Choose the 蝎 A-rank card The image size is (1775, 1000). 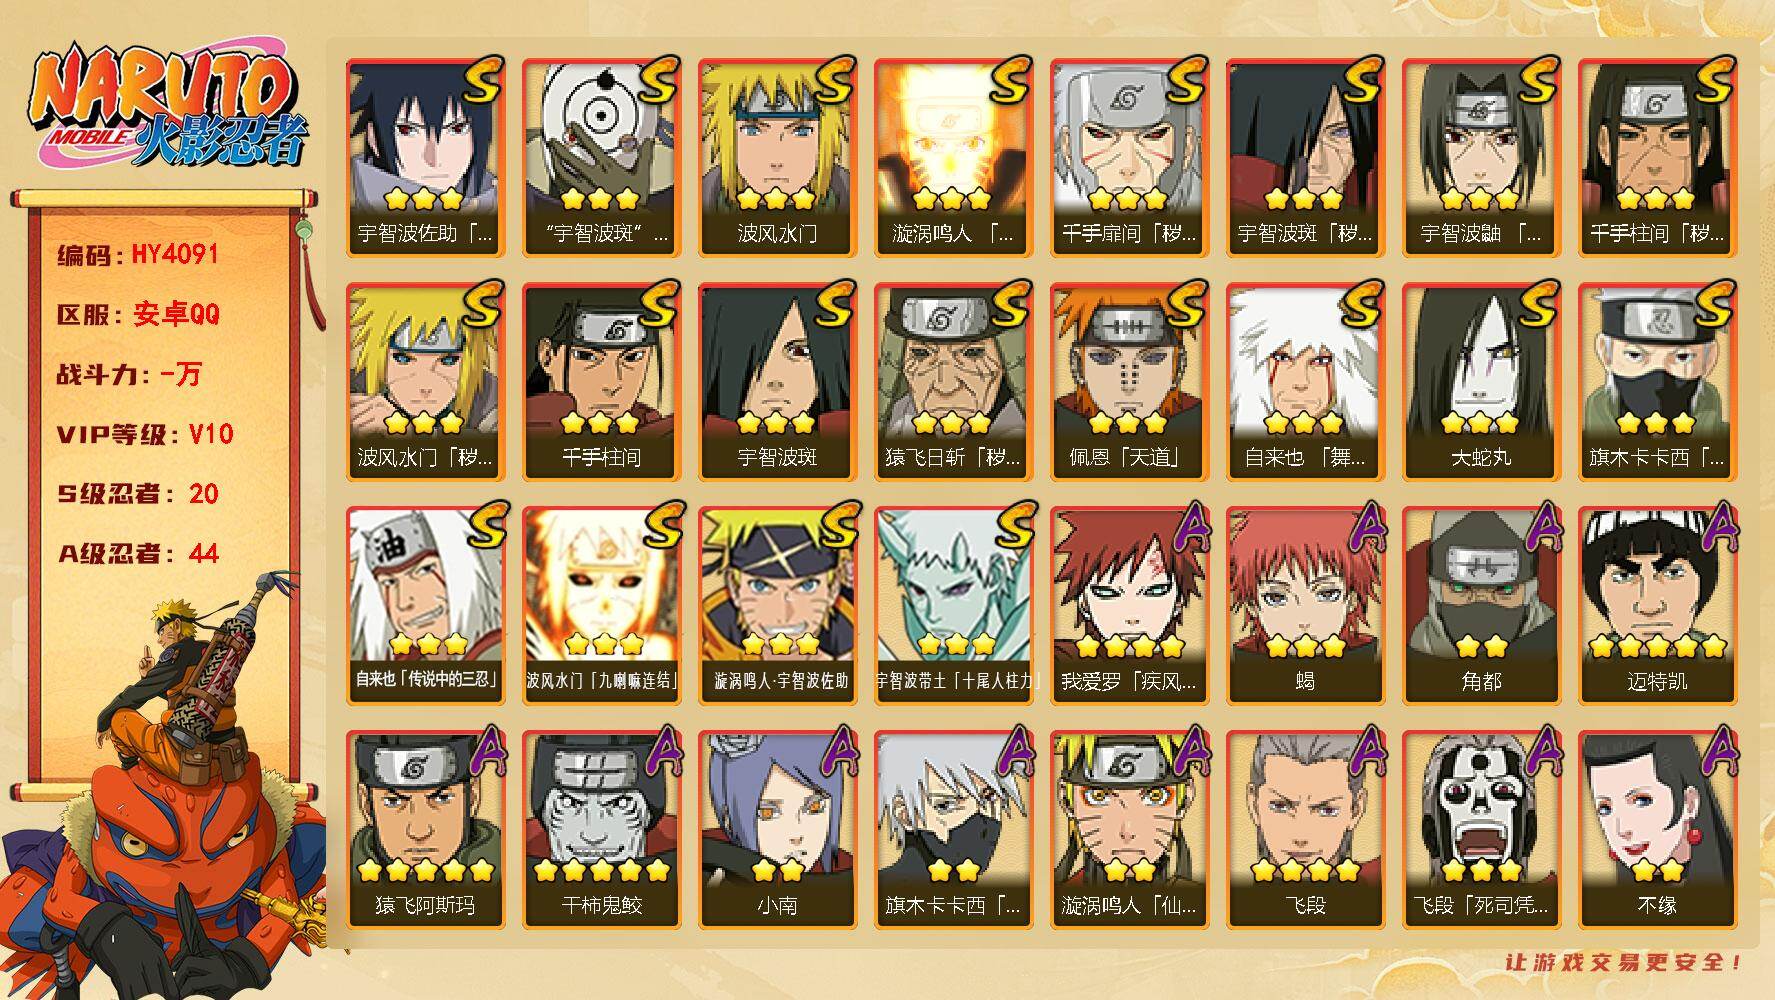tap(1305, 605)
